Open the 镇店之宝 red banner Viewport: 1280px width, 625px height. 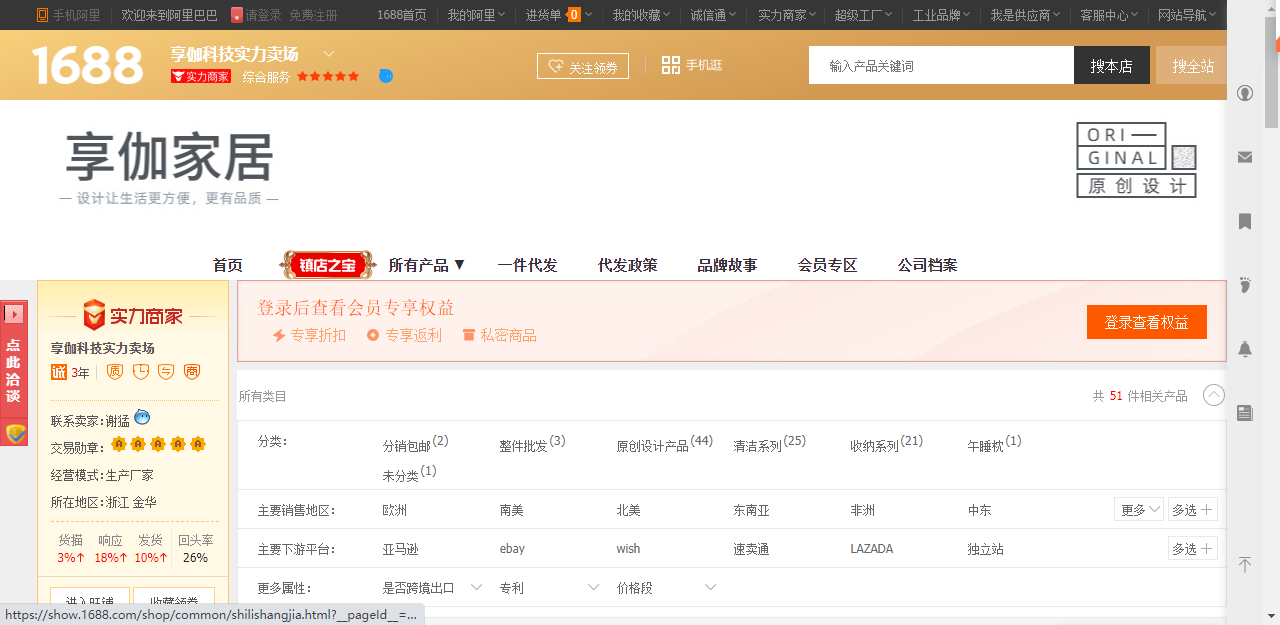[x=327, y=265]
